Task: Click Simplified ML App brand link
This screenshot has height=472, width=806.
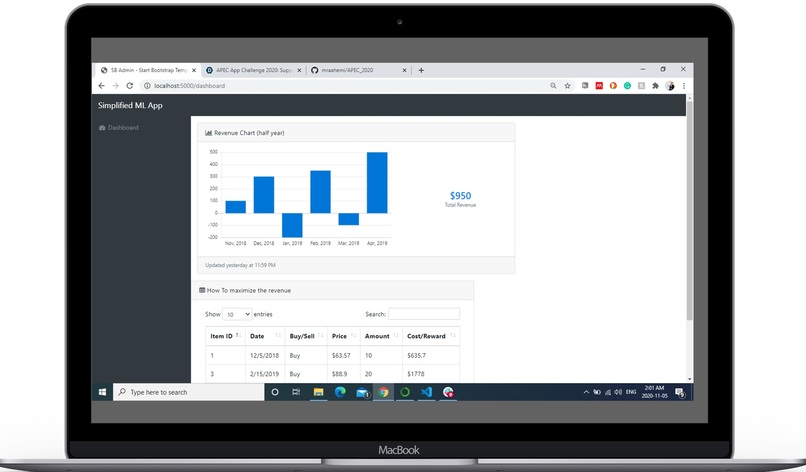Action: pos(130,105)
